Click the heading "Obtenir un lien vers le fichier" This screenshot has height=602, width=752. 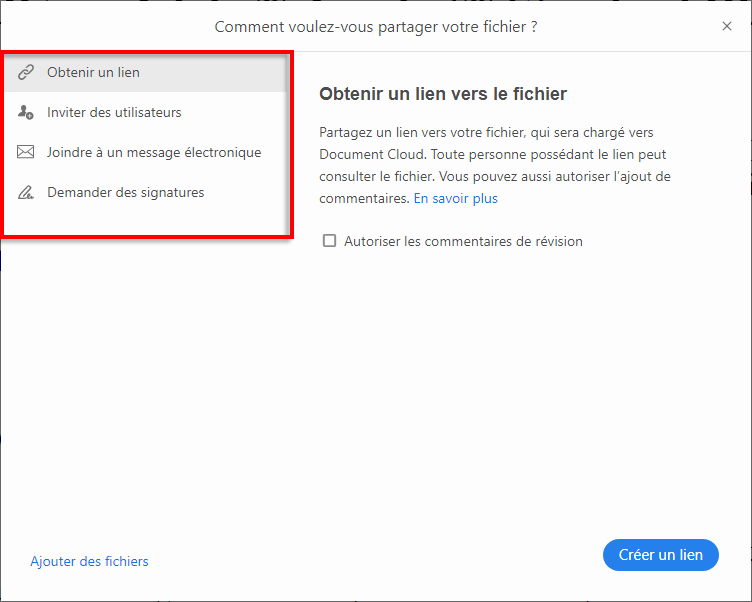(443, 94)
